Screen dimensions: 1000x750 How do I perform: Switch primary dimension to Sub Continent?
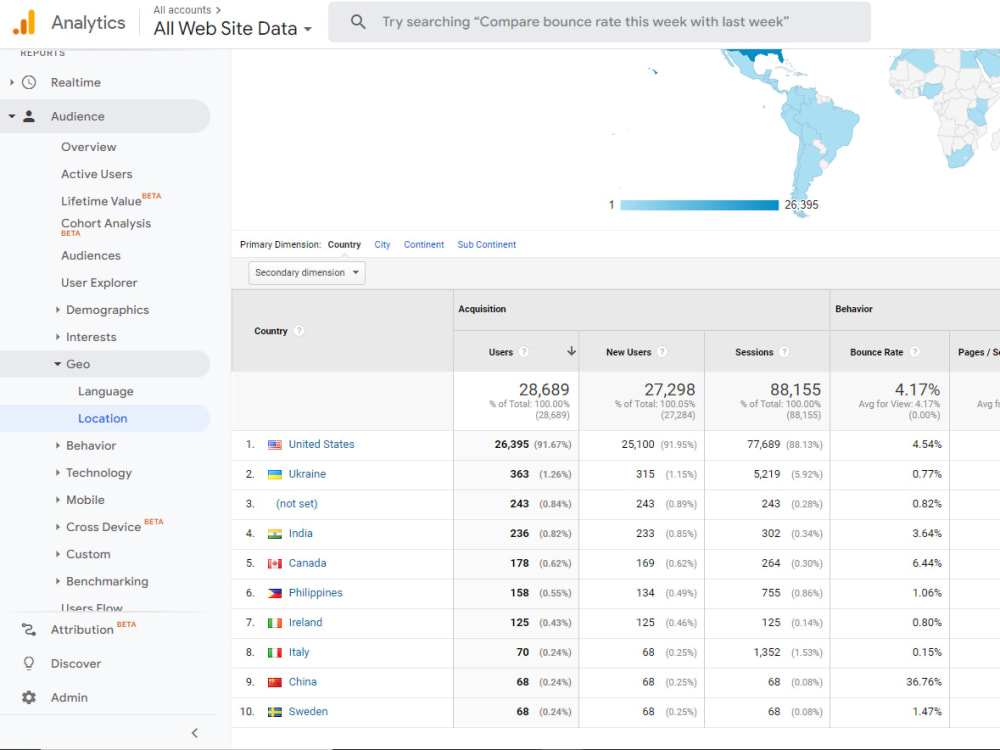coord(487,244)
